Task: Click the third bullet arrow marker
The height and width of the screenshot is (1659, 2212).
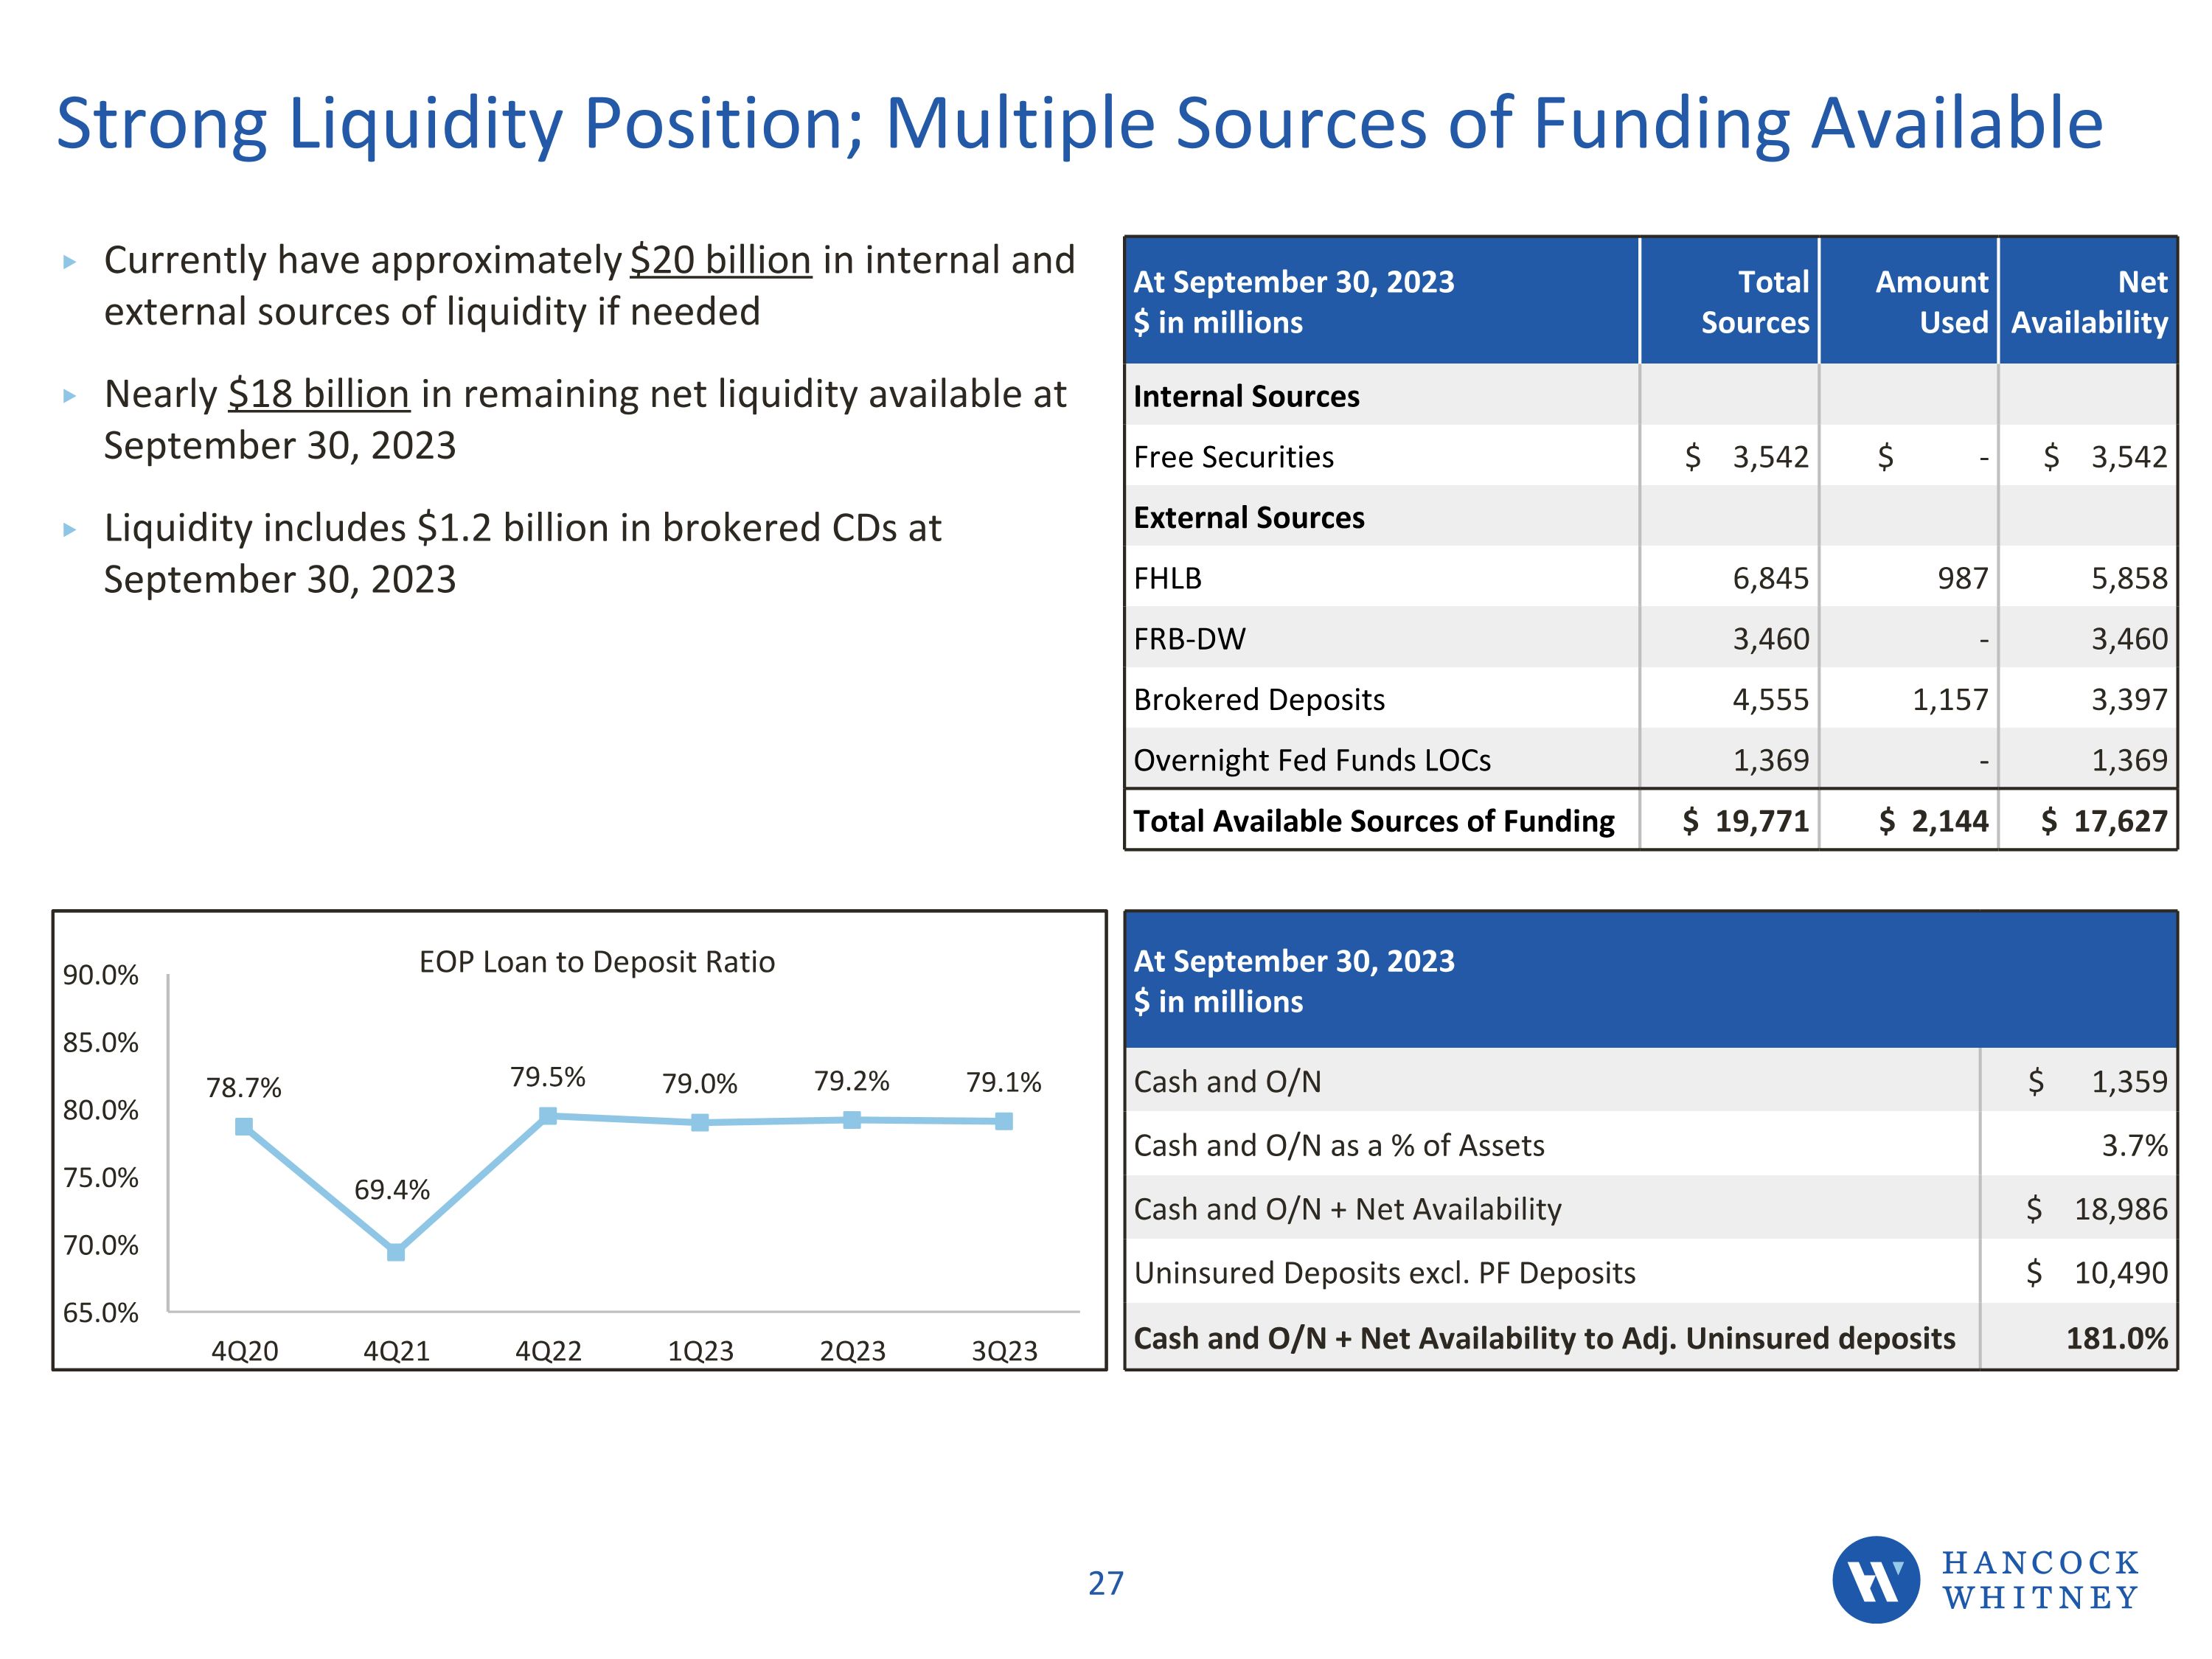Action: click(69, 530)
